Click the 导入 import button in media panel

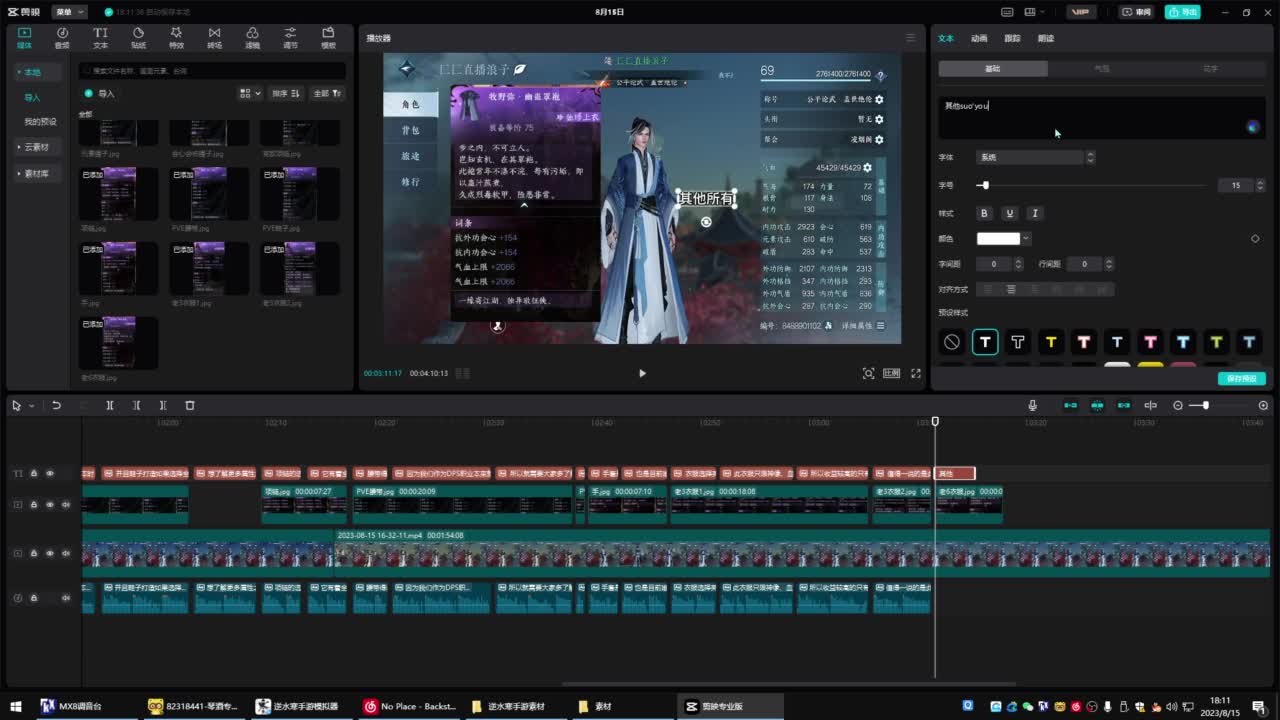click(x=100, y=93)
